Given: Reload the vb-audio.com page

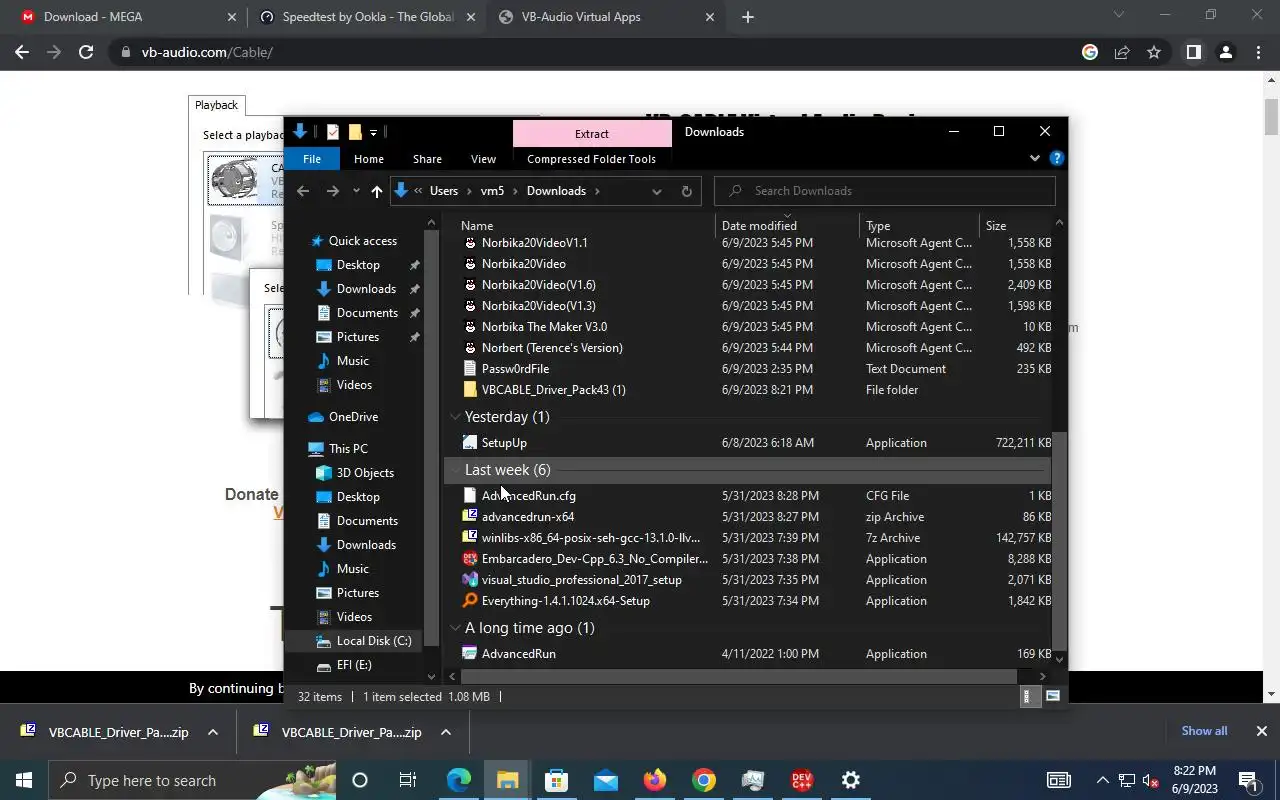Looking at the screenshot, I should (86, 52).
